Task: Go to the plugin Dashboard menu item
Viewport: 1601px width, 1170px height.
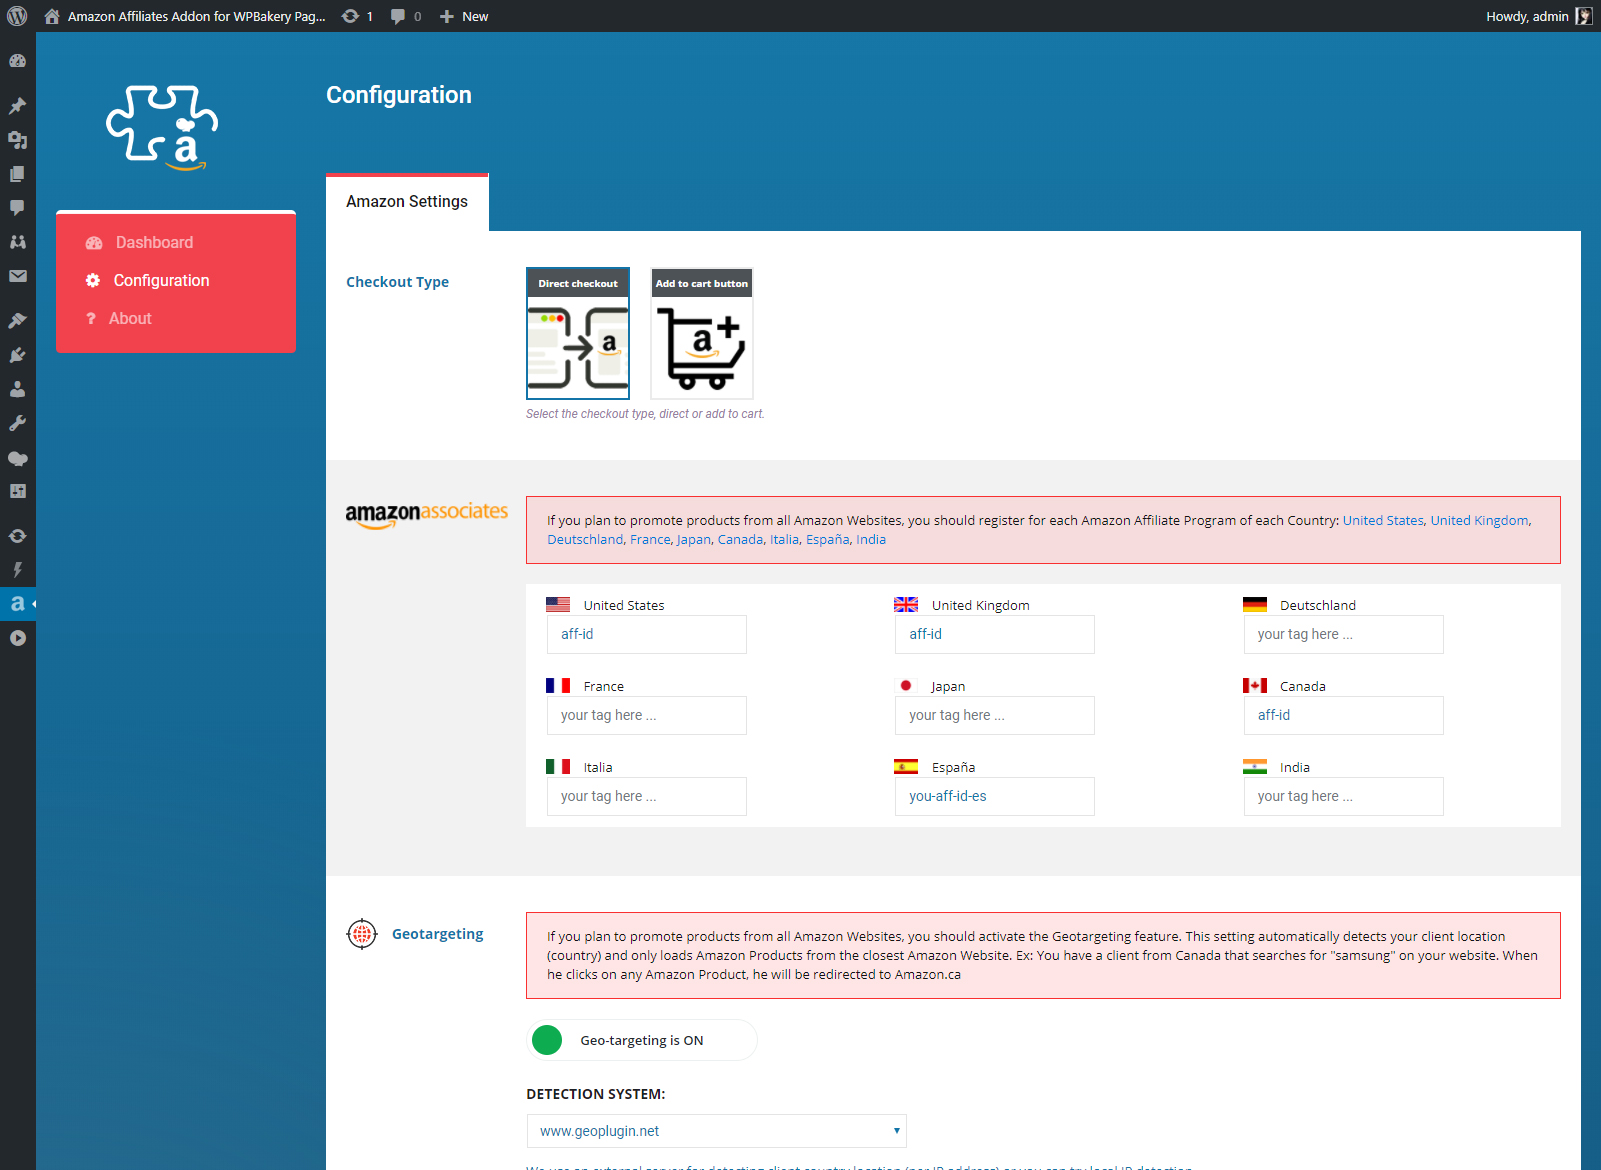Action: (x=154, y=242)
